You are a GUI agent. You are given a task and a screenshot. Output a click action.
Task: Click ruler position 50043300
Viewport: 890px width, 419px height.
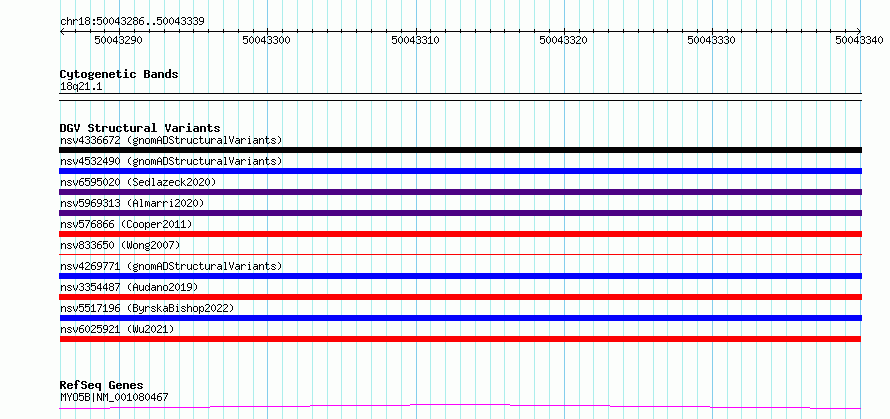click(266, 40)
